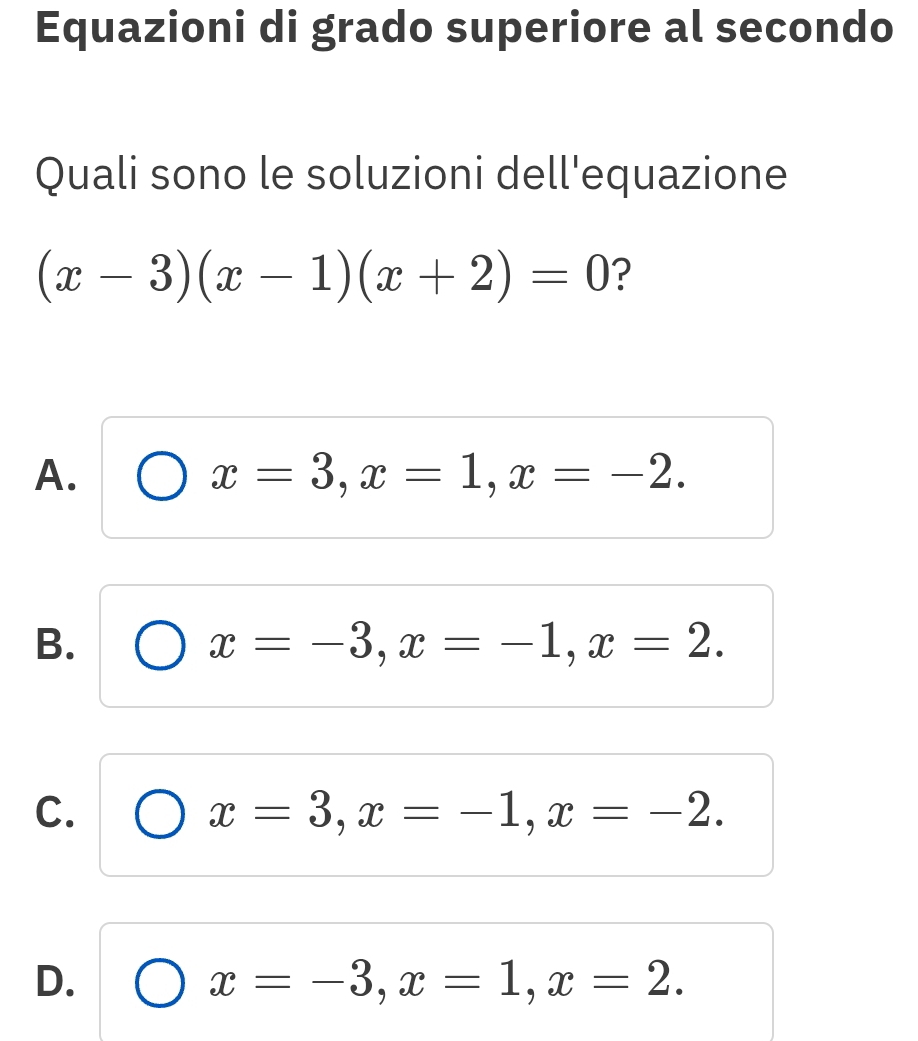Click the question text "Quali sono le soluzioni dell'equazione"
The height and width of the screenshot is (1041, 918).
point(411,176)
